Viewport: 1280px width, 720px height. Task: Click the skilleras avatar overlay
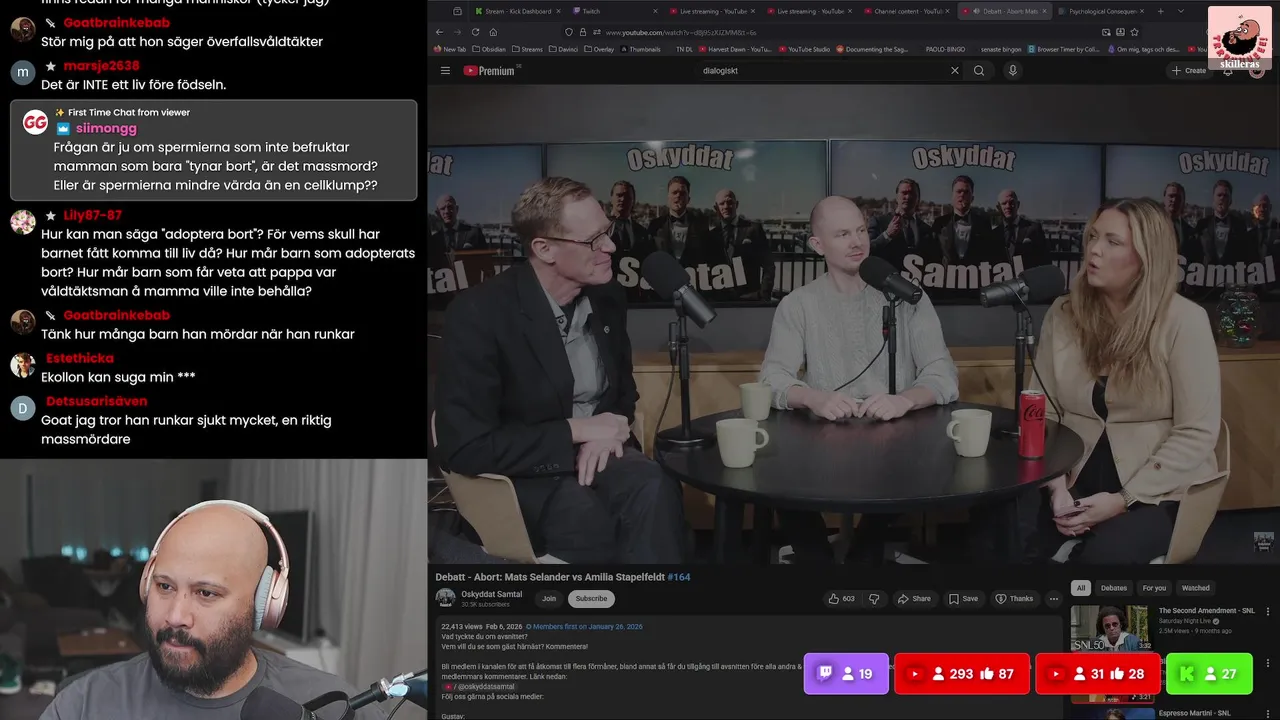[1240, 38]
